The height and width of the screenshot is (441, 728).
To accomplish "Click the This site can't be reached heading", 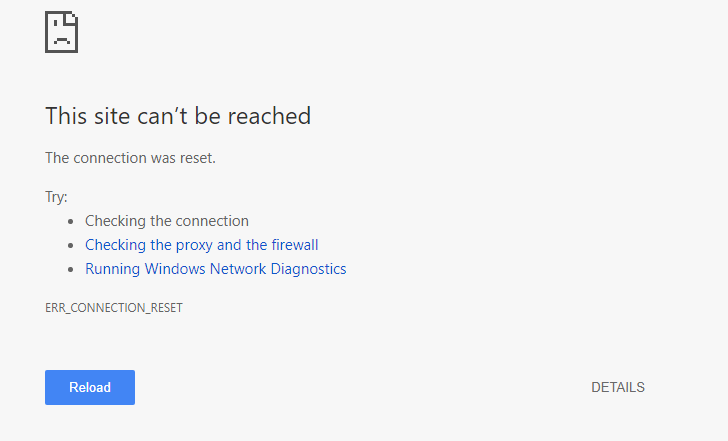I will coord(178,116).
